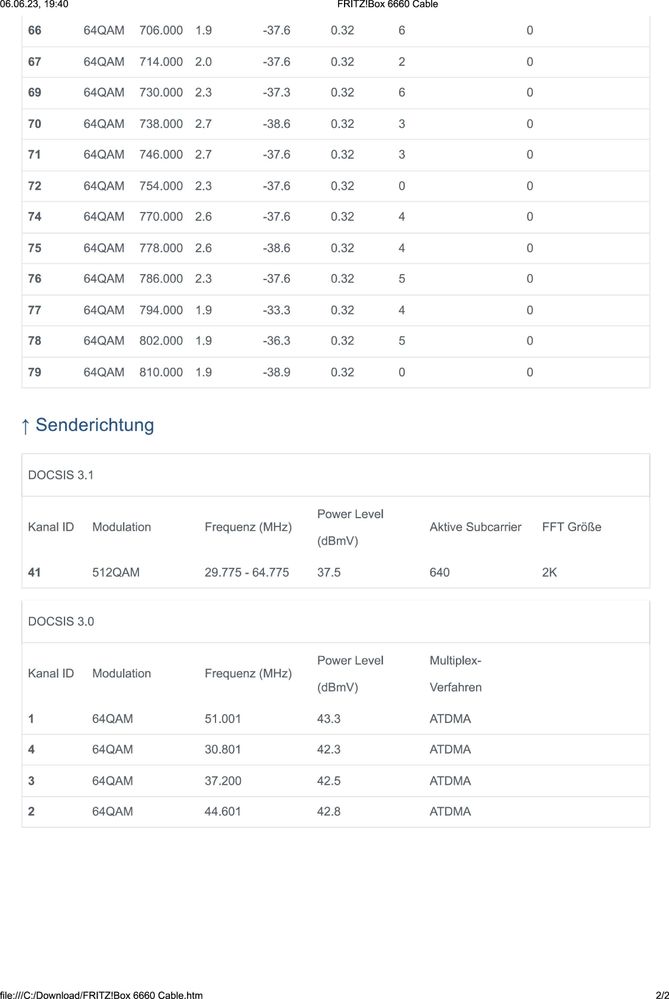The width and height of the screenshot is (669, 999).
Task: Click the Multiplex-Verfahren column header
Action: click(455, 674)
